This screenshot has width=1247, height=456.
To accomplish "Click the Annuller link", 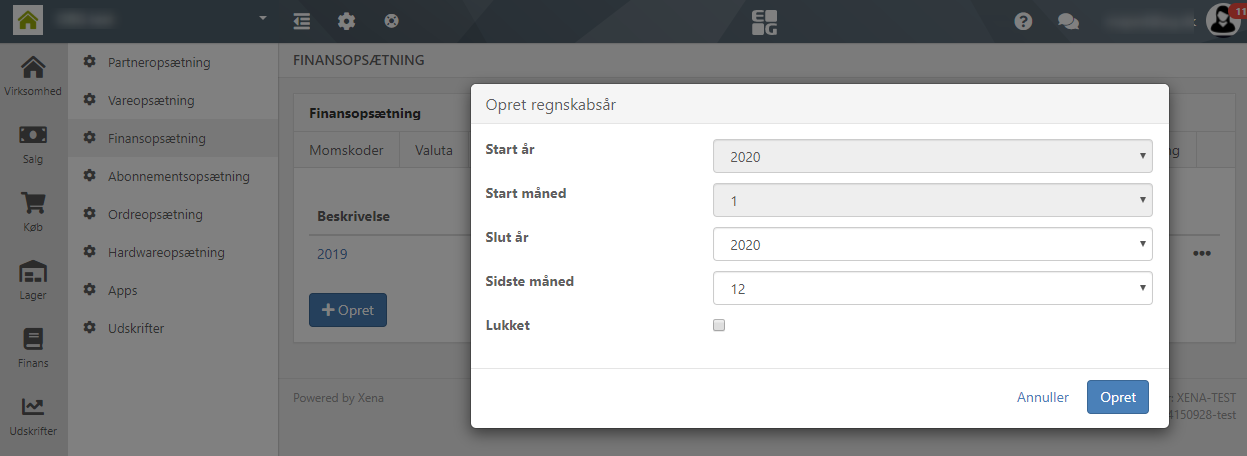I will tap(1043, 397).
